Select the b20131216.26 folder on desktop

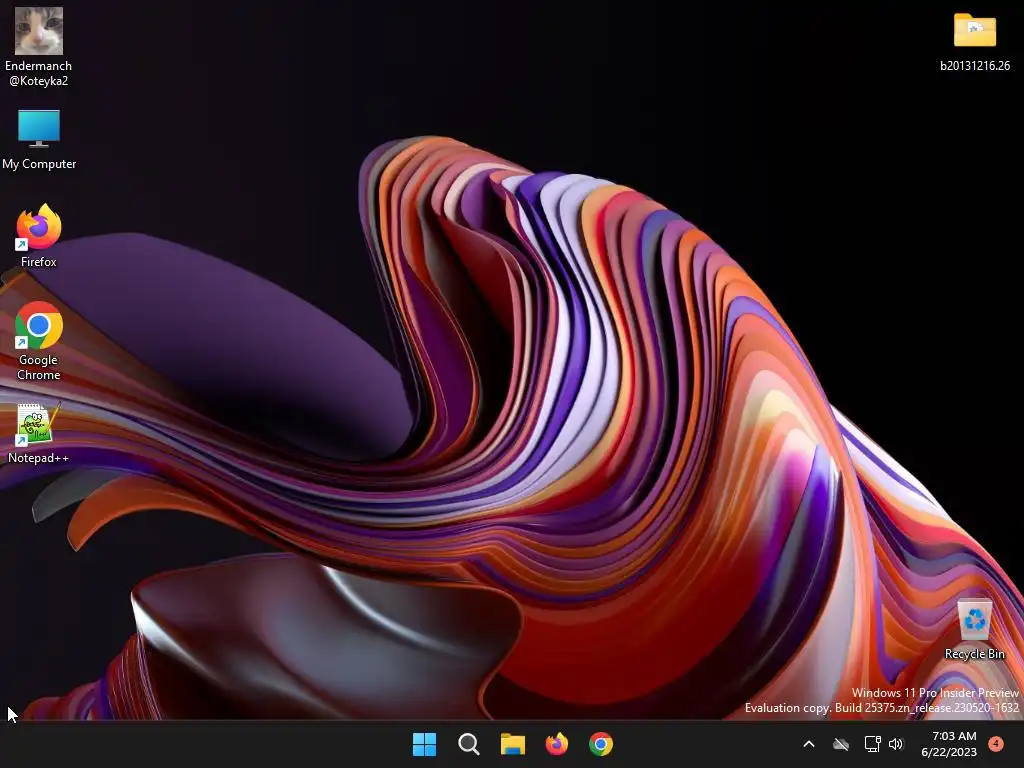[974, 42]
